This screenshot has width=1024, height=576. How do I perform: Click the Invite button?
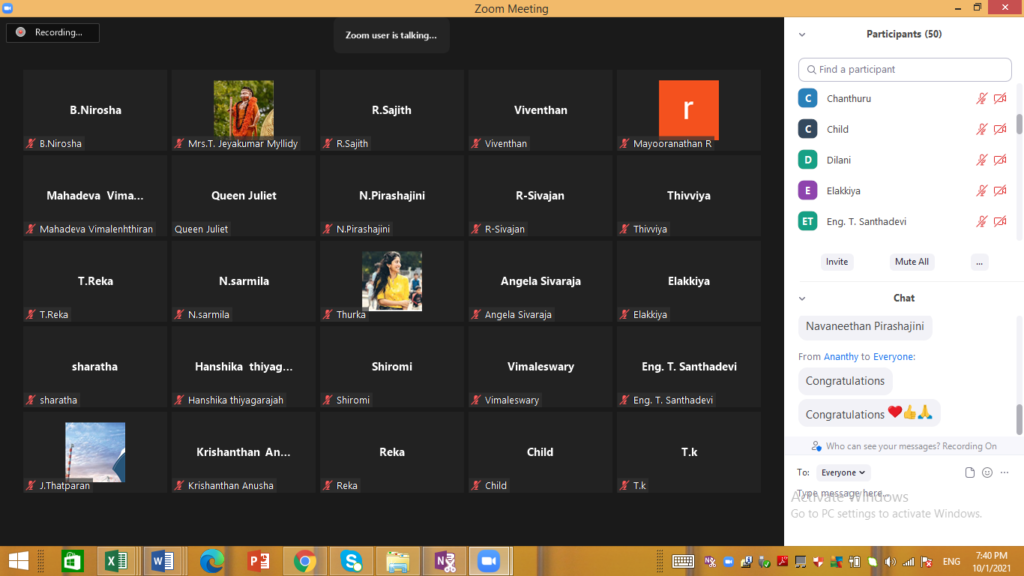coord(837,262)
